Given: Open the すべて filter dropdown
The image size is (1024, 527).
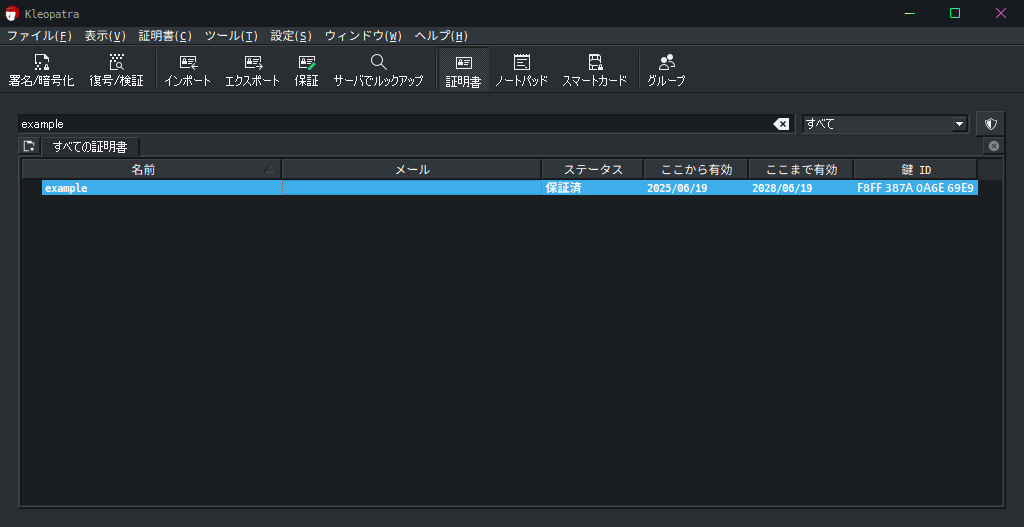Looking at the screenshot, I should [x=886, y=124].
